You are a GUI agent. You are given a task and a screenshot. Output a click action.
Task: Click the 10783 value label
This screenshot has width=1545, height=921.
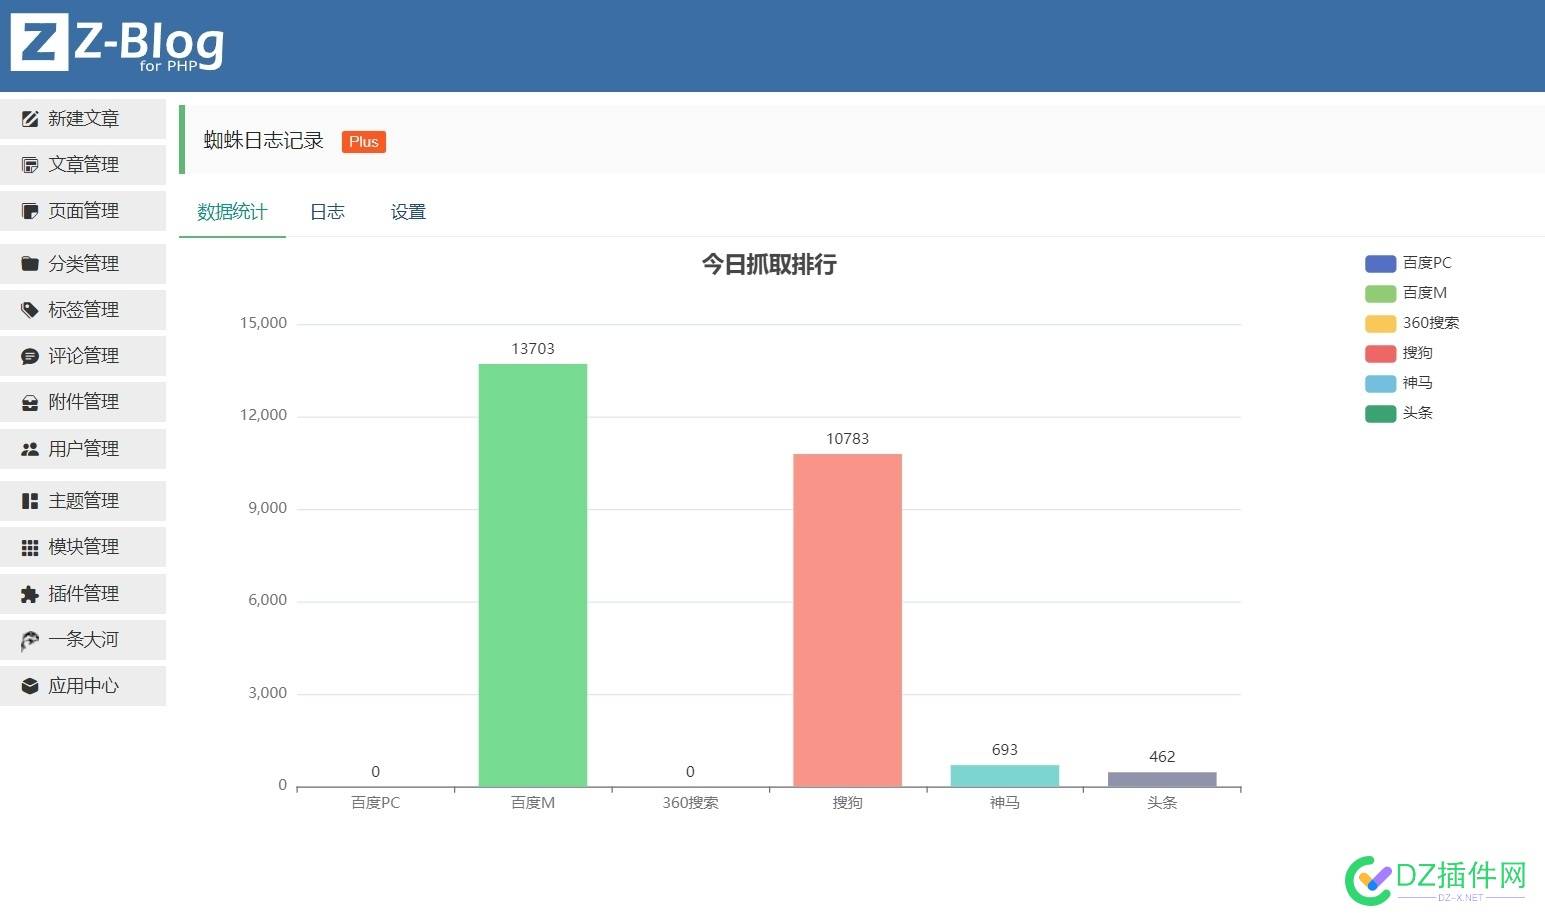847,439
